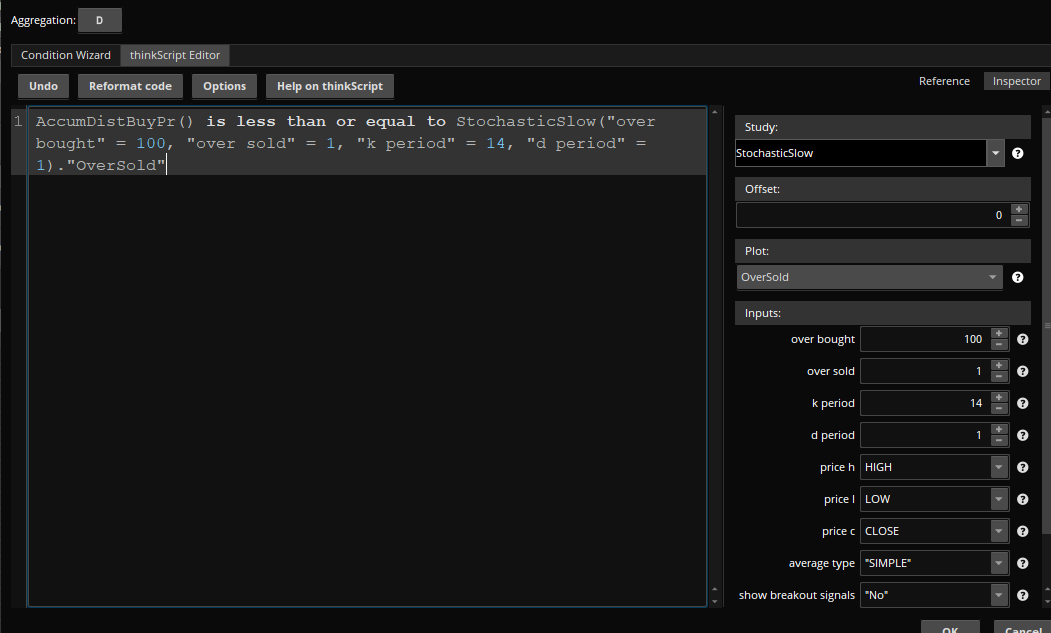
Task: Click the Undo button
Action: (43, 86)
